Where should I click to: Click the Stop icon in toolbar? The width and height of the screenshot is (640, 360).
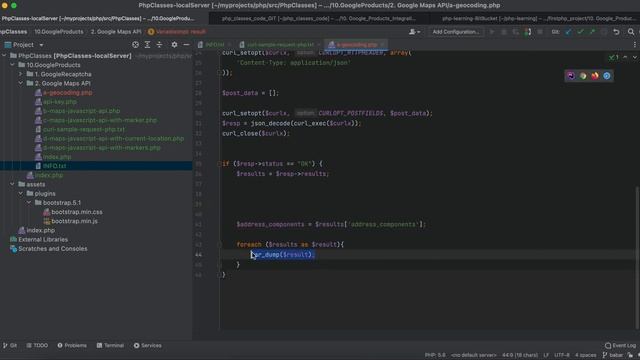click(x=540, y=32)
